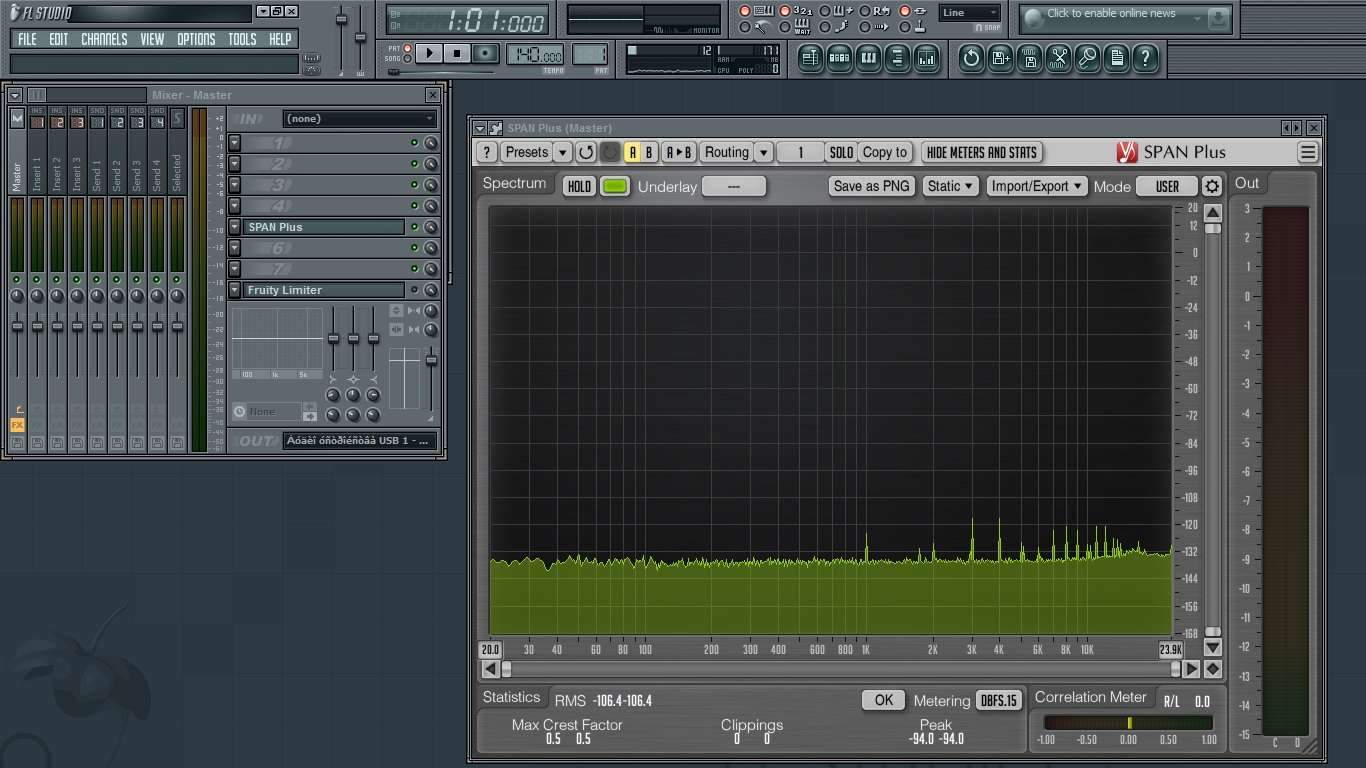Open the OPTIONS menu
The height and width of the screenshot is (768, 1366).
[x=196, y=39]
